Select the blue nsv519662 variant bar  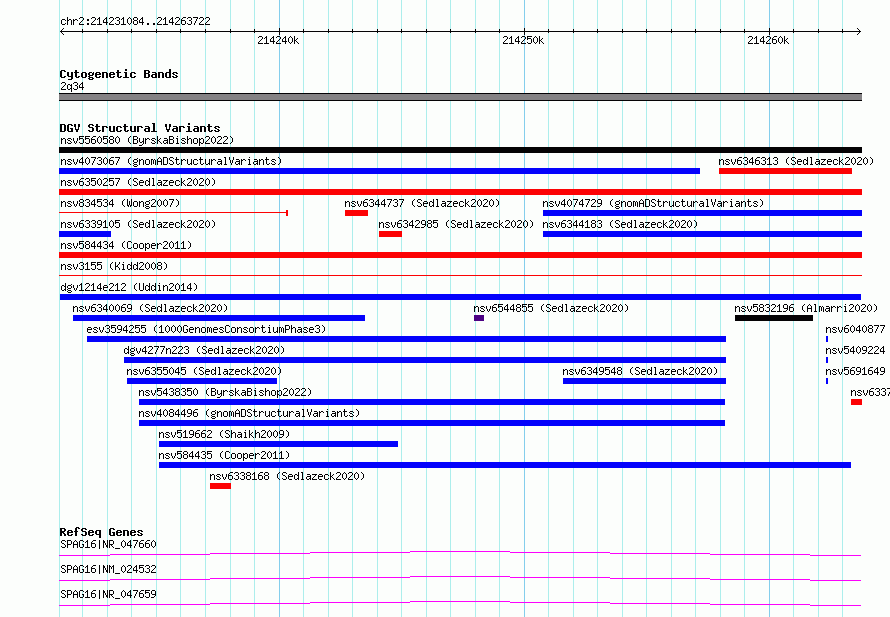278,444
